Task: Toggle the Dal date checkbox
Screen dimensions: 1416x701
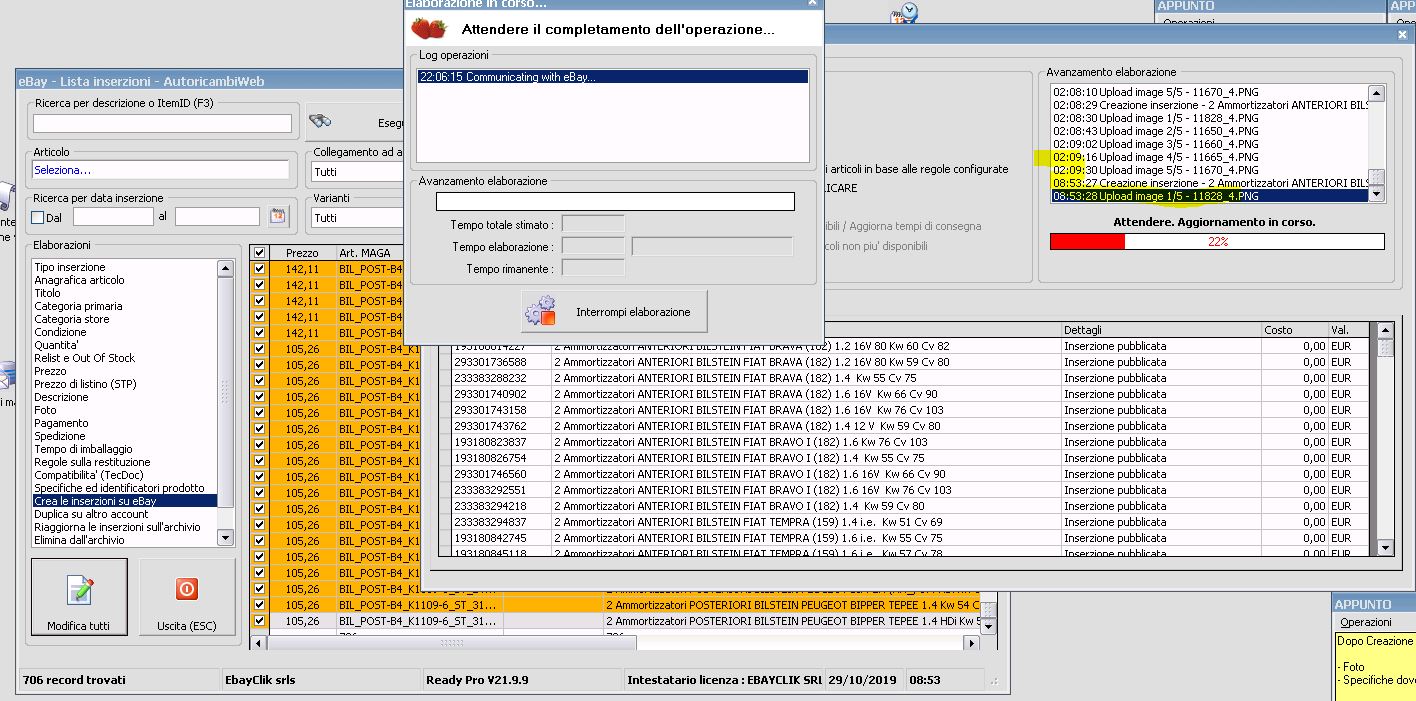Action: (38, 217)
